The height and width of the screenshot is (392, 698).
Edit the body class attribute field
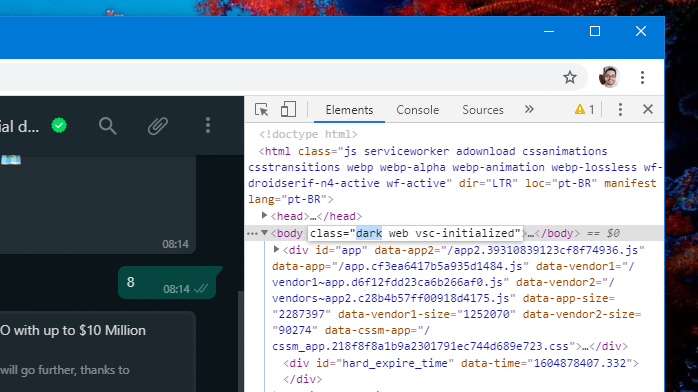pos(415,233)
